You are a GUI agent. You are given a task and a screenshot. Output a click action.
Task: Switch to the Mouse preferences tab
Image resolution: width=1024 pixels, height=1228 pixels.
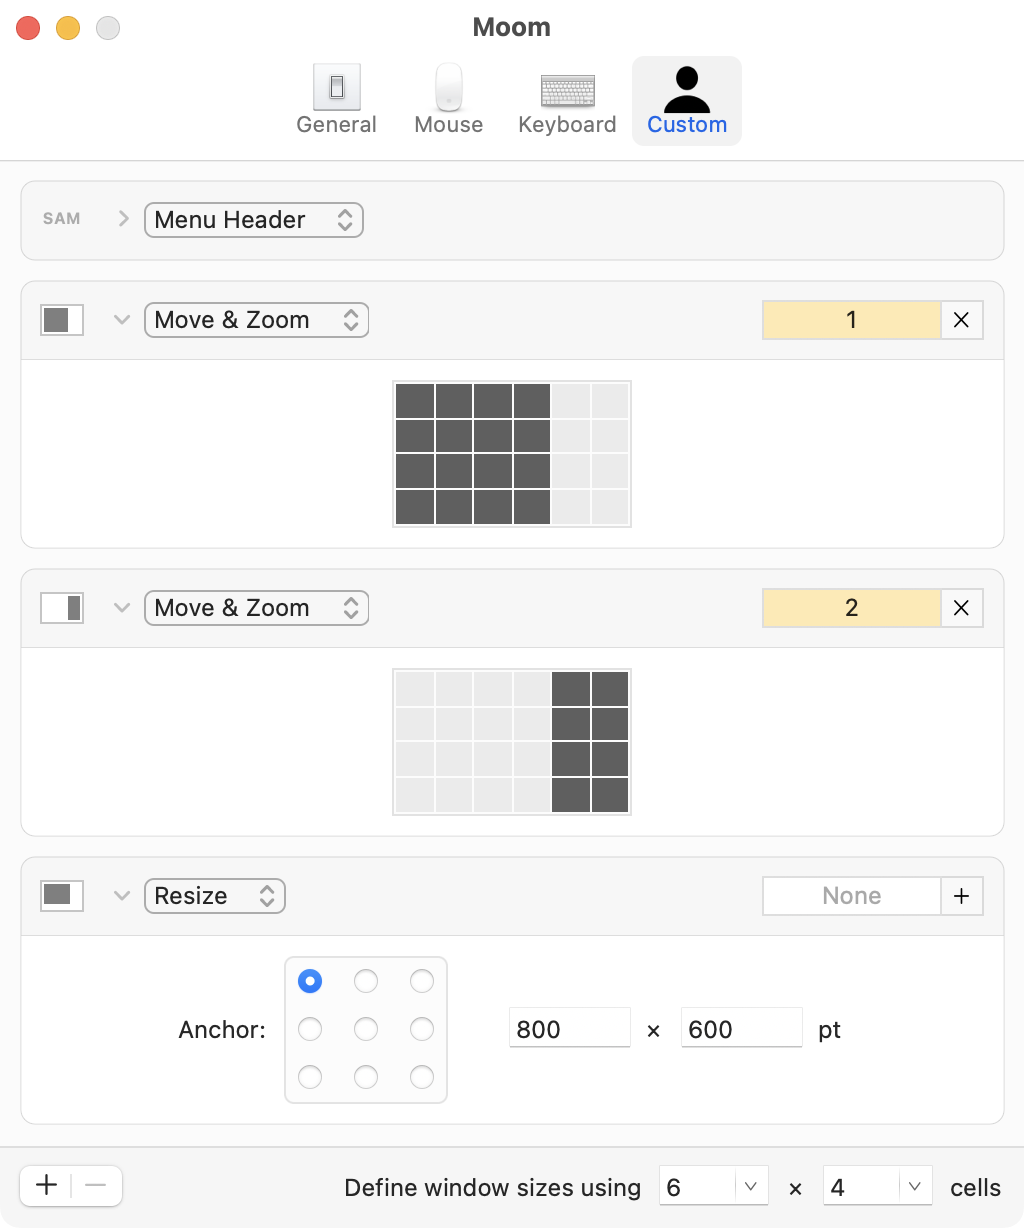click(x=448, y=101)
